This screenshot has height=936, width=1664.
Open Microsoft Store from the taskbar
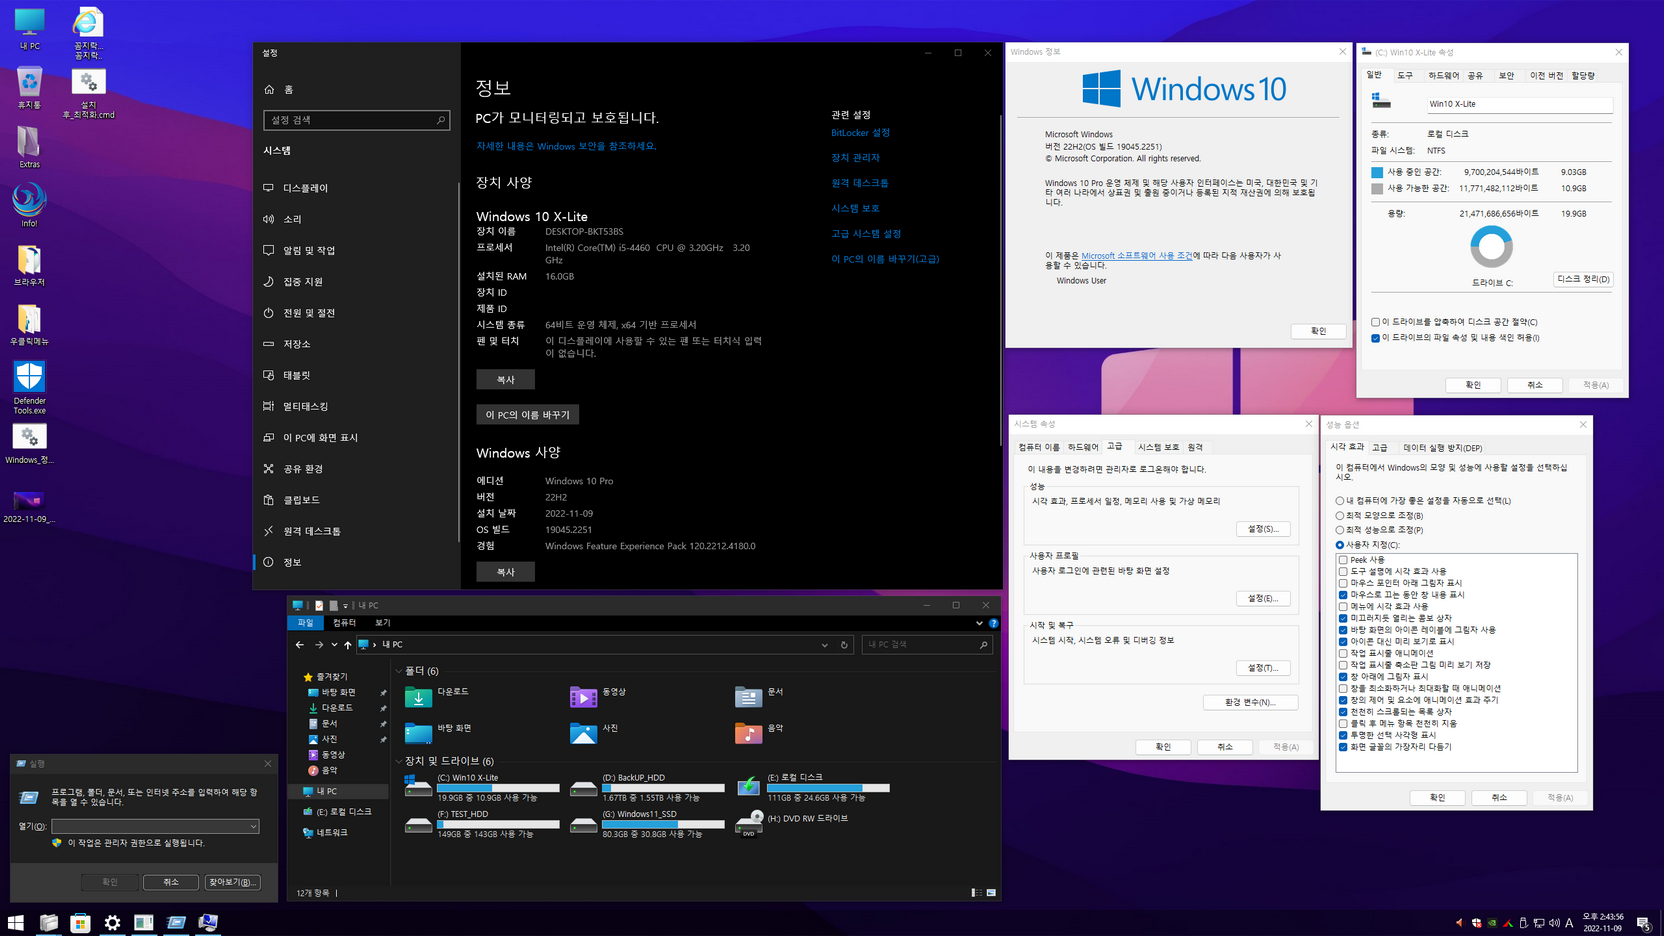[80, 923]
